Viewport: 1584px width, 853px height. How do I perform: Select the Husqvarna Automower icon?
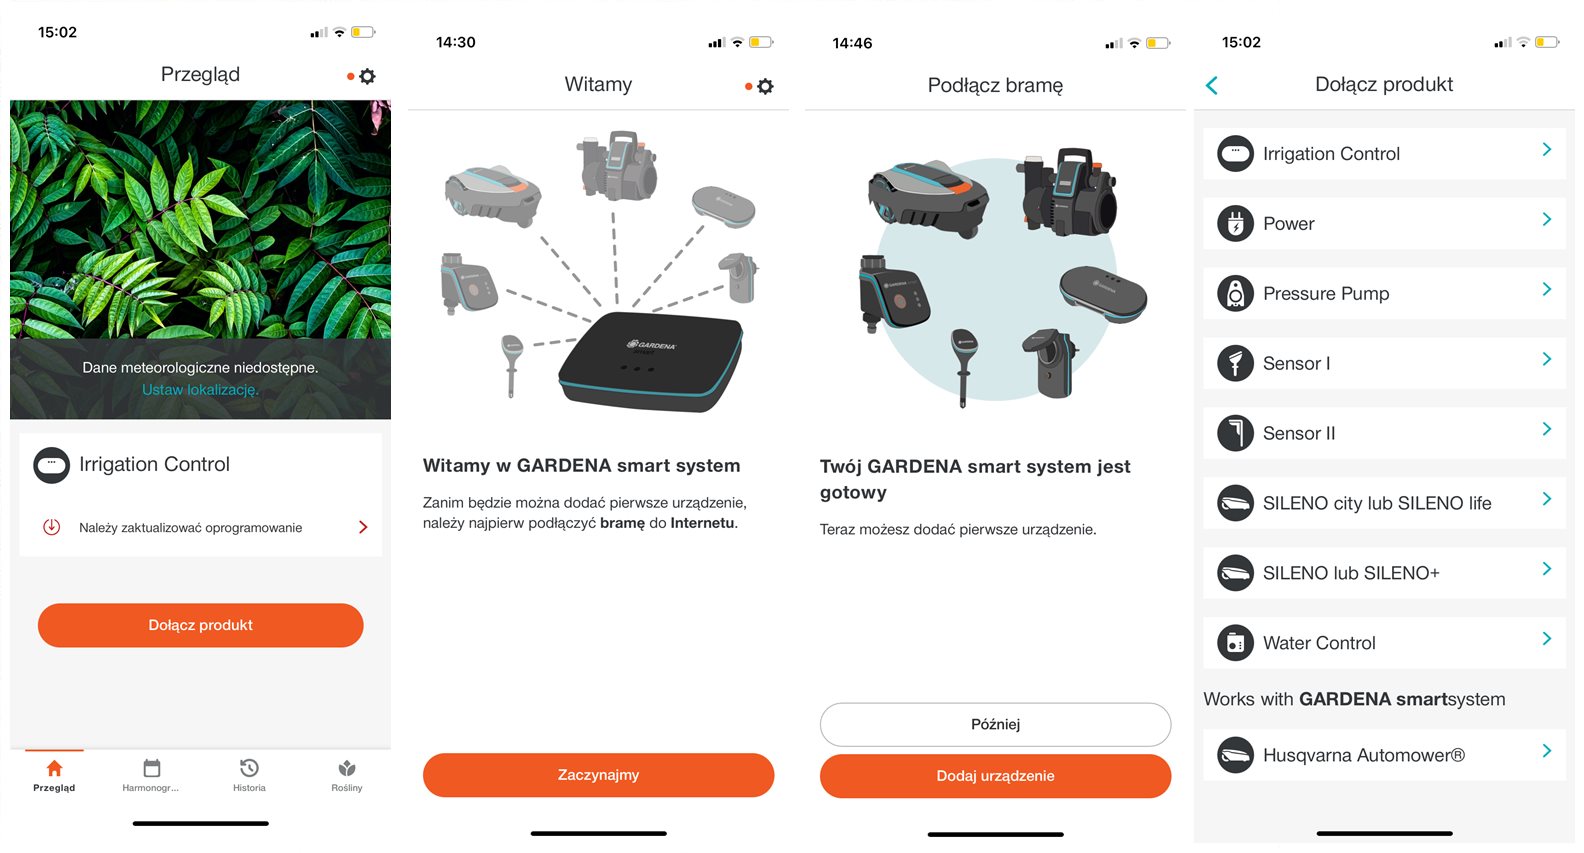[1235, 755]
